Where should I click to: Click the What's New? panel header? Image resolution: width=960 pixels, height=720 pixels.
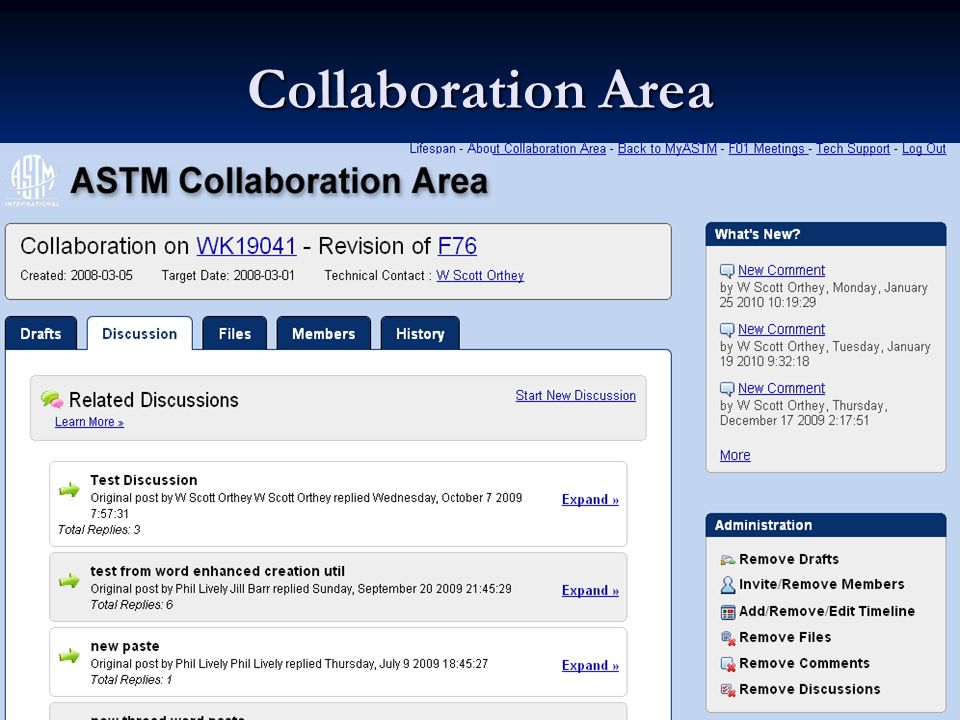click(826, 234)
